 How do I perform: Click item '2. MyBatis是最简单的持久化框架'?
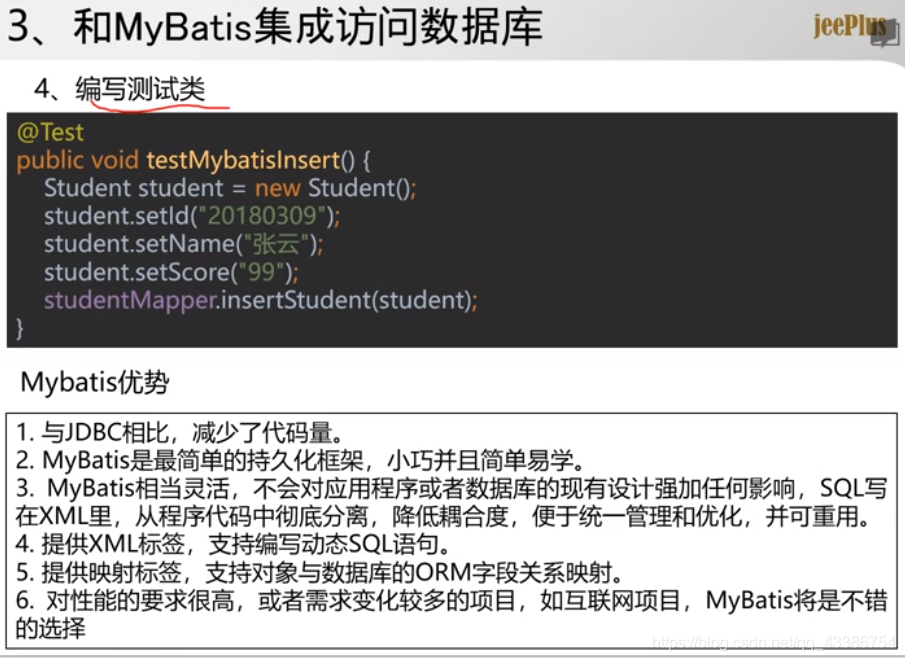click(x=301, y=460)
